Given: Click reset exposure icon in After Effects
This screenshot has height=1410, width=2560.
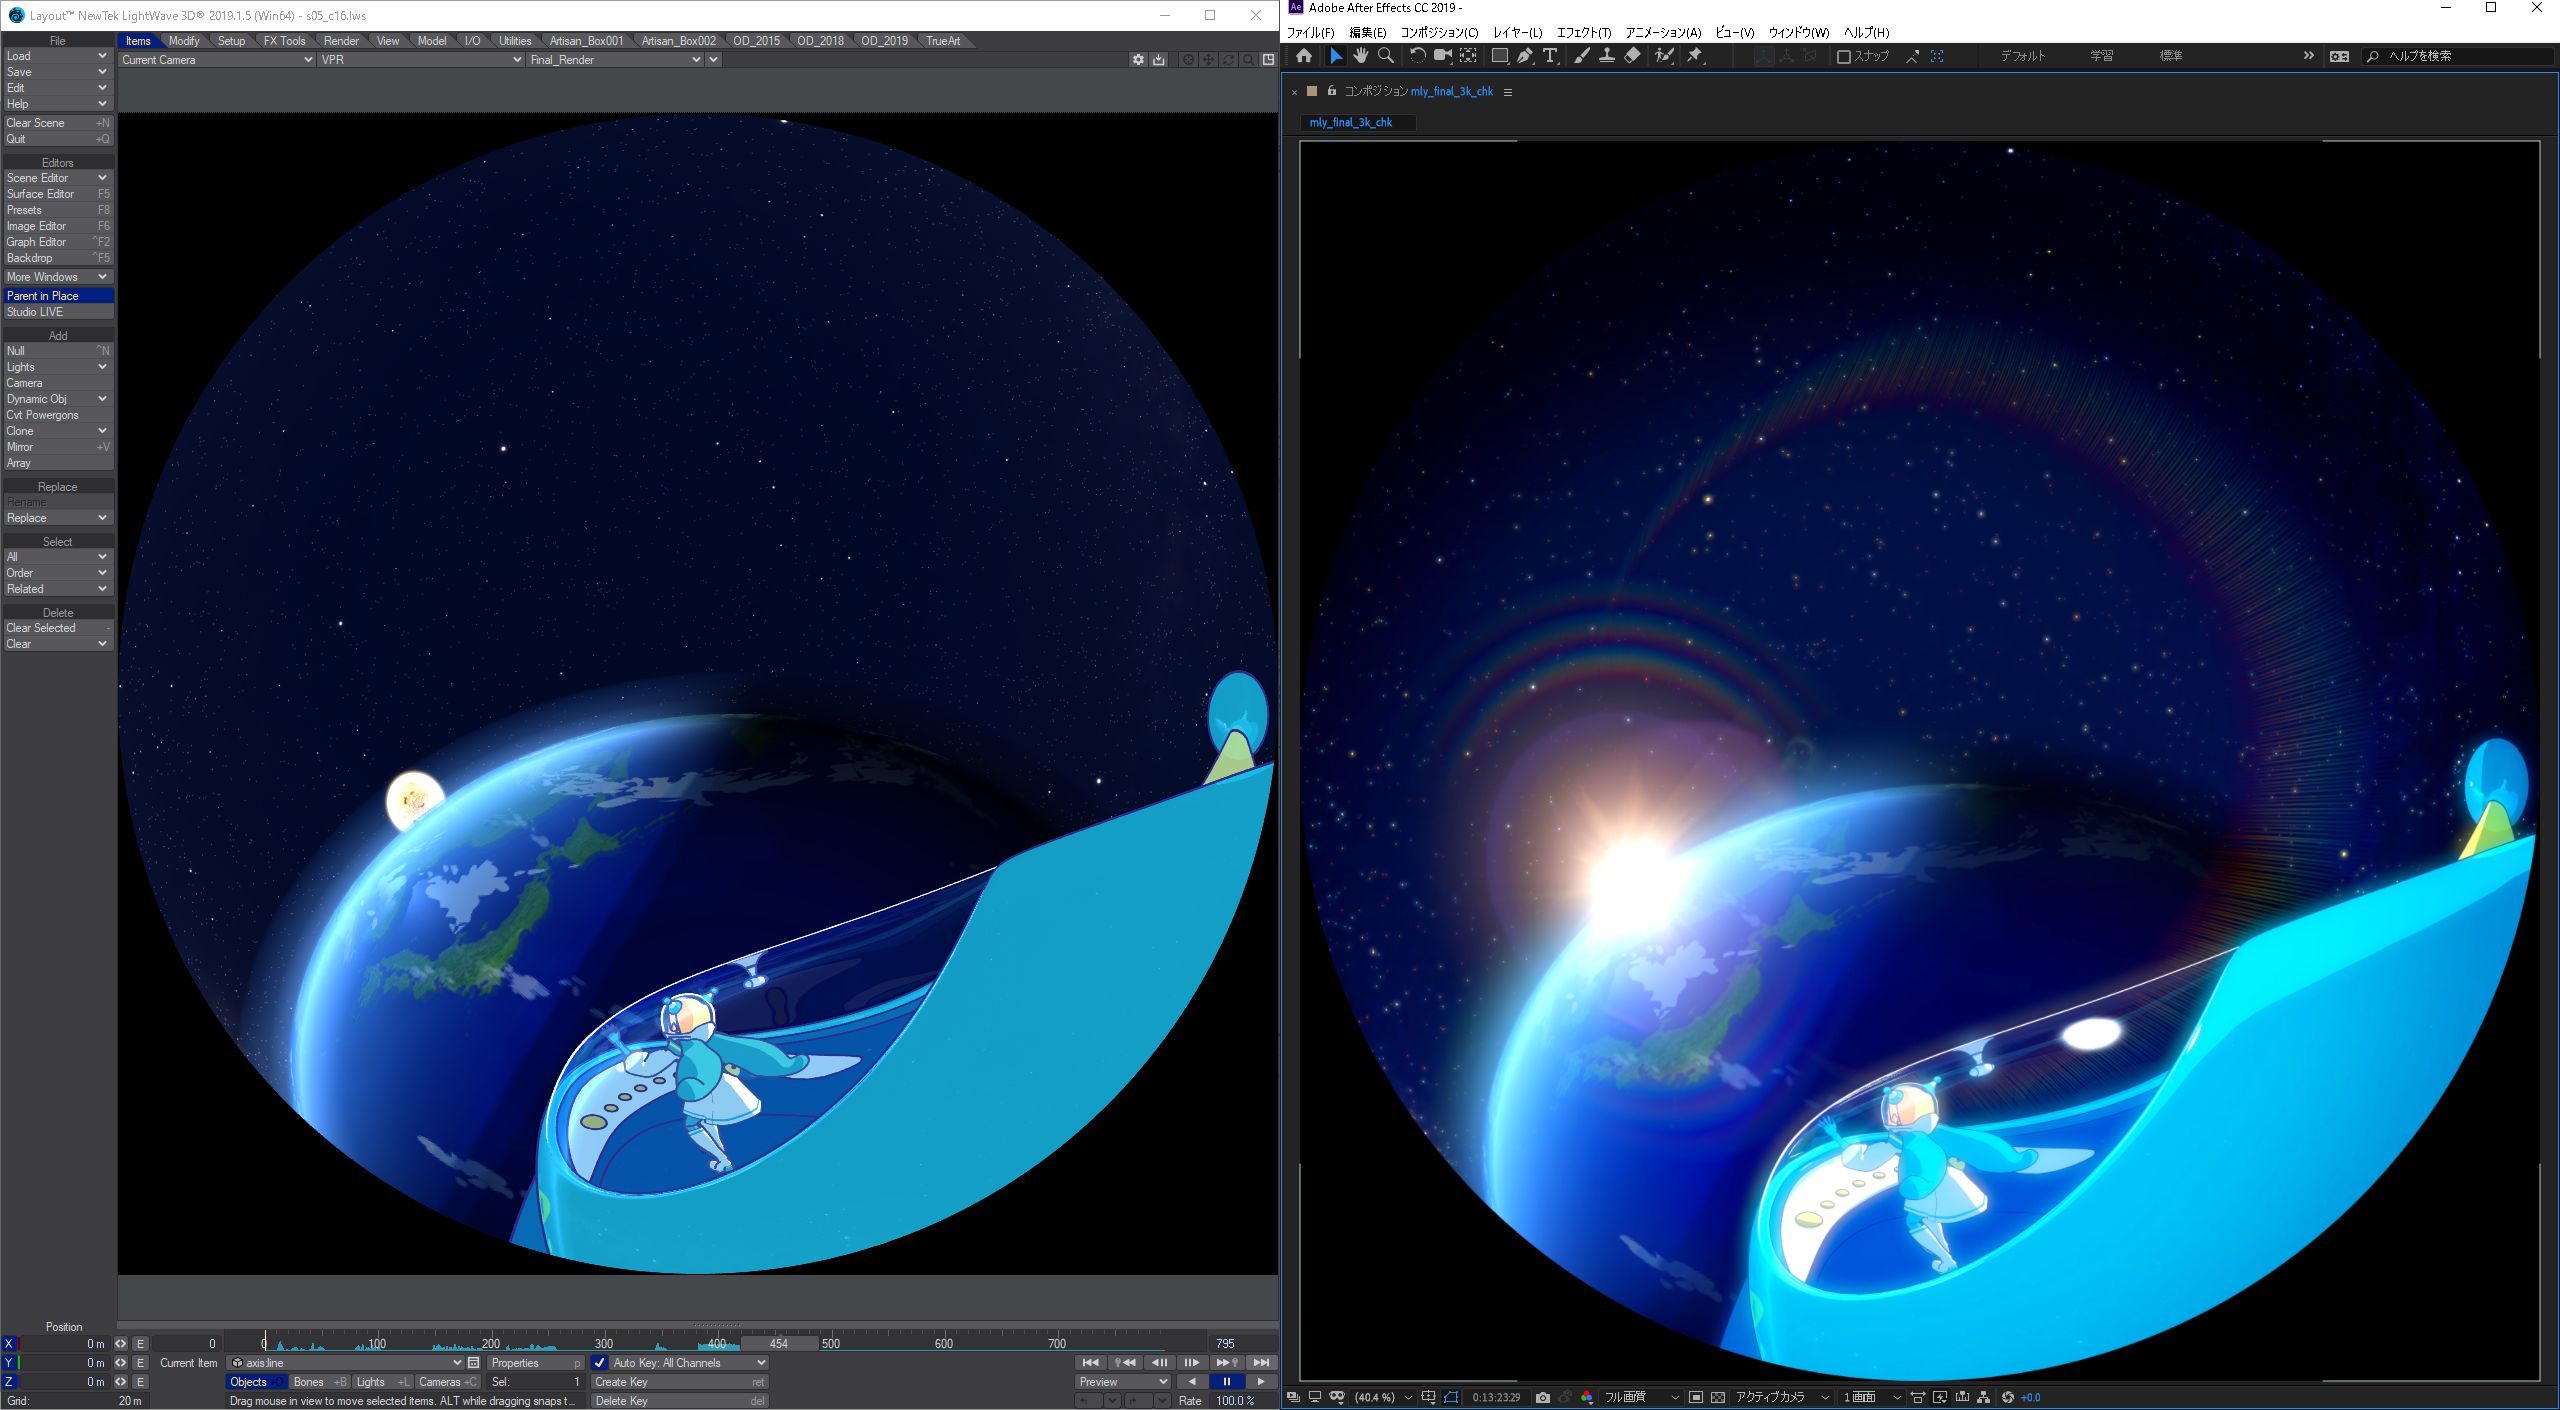Looking at the screenshot, I should click(2007, 1397).
